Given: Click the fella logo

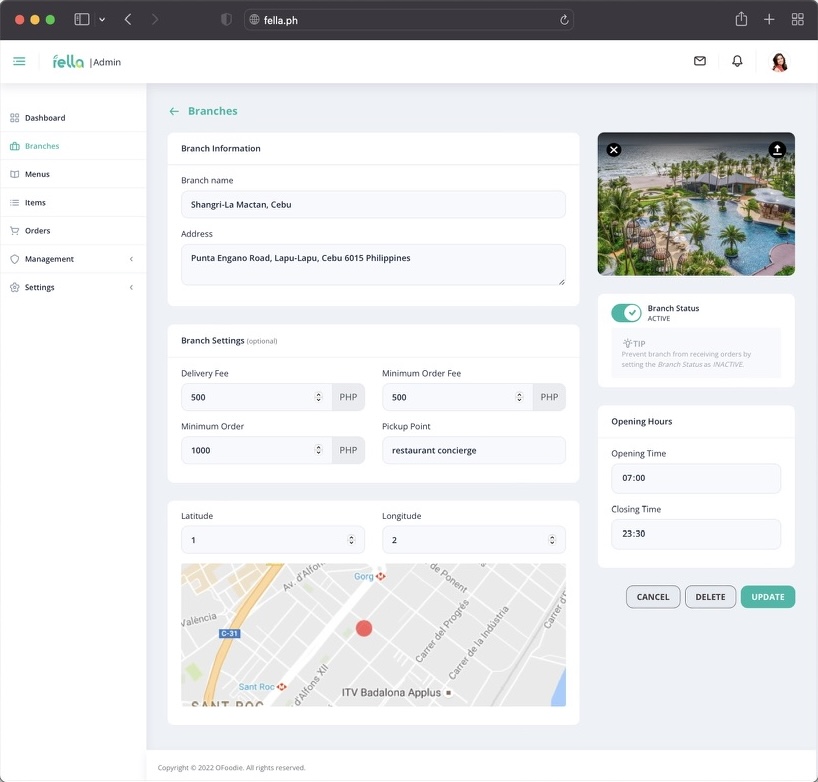Looking at the screenshot, I should pyautogui.click(x=66, y=61).
